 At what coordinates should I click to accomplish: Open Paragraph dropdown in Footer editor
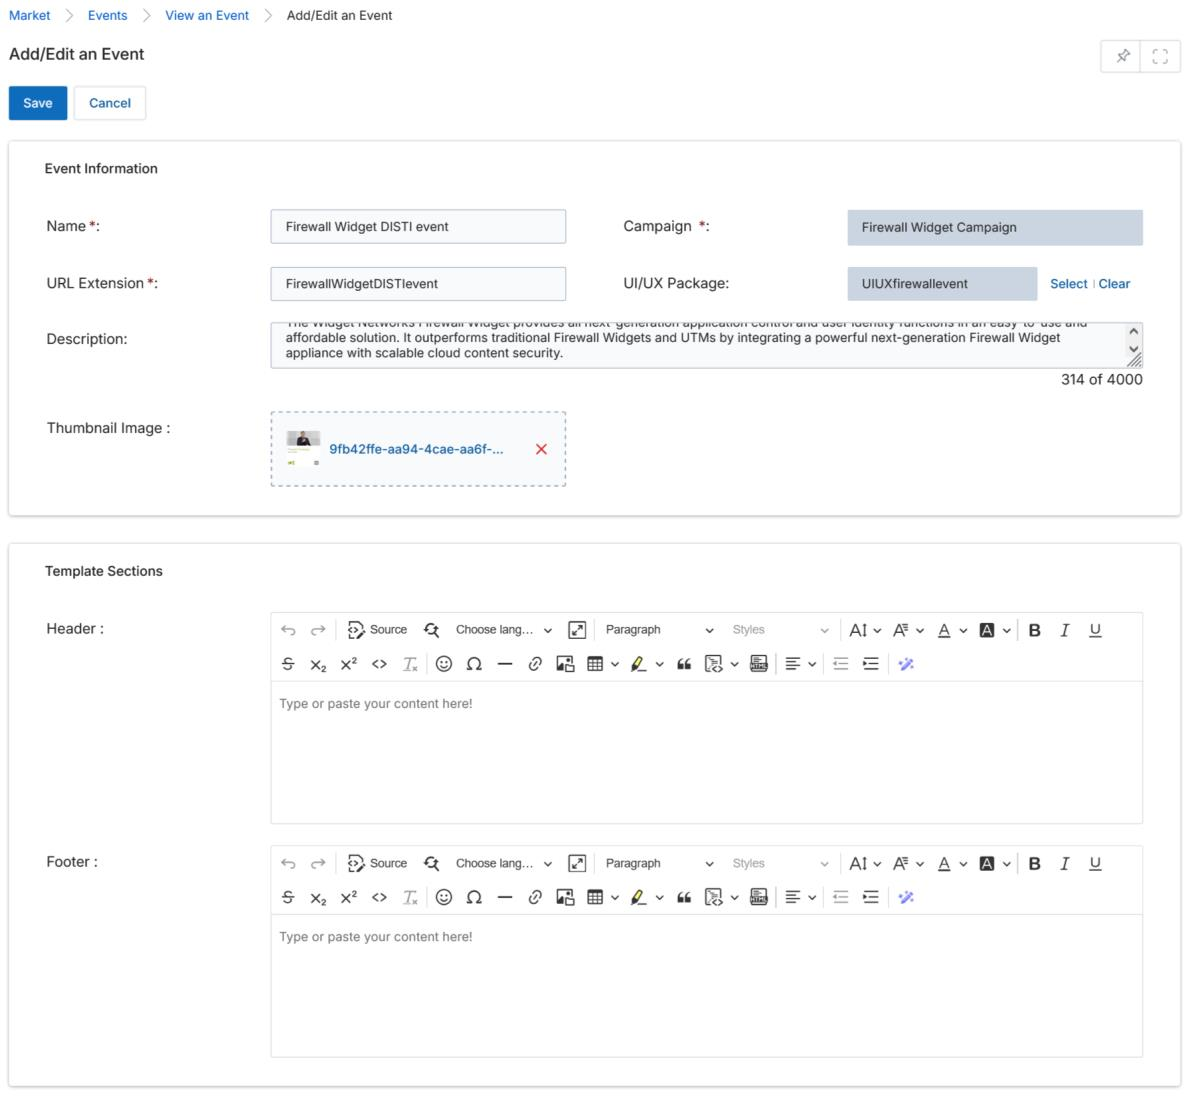coord(658,864)
